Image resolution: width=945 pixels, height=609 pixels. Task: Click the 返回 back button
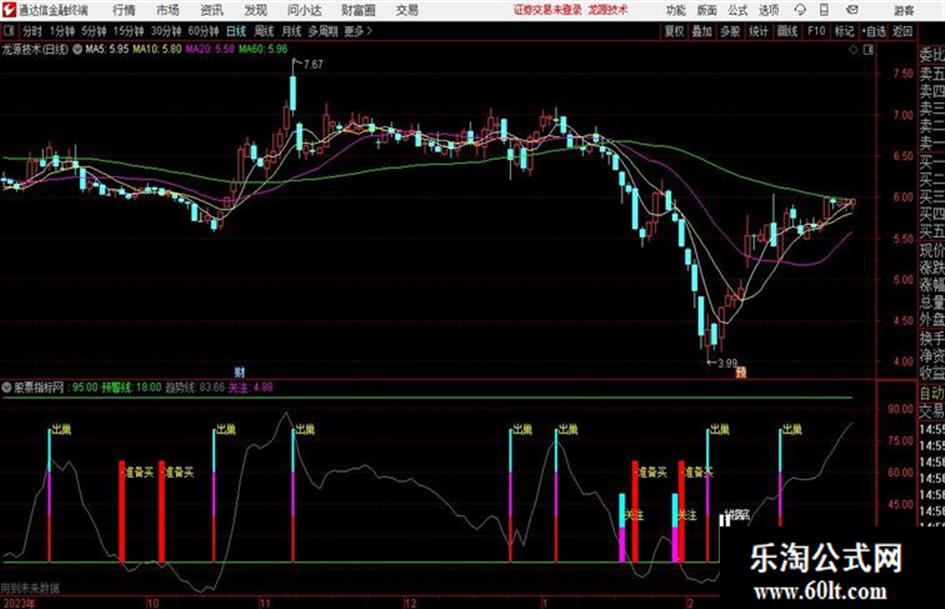coord(902,31)
